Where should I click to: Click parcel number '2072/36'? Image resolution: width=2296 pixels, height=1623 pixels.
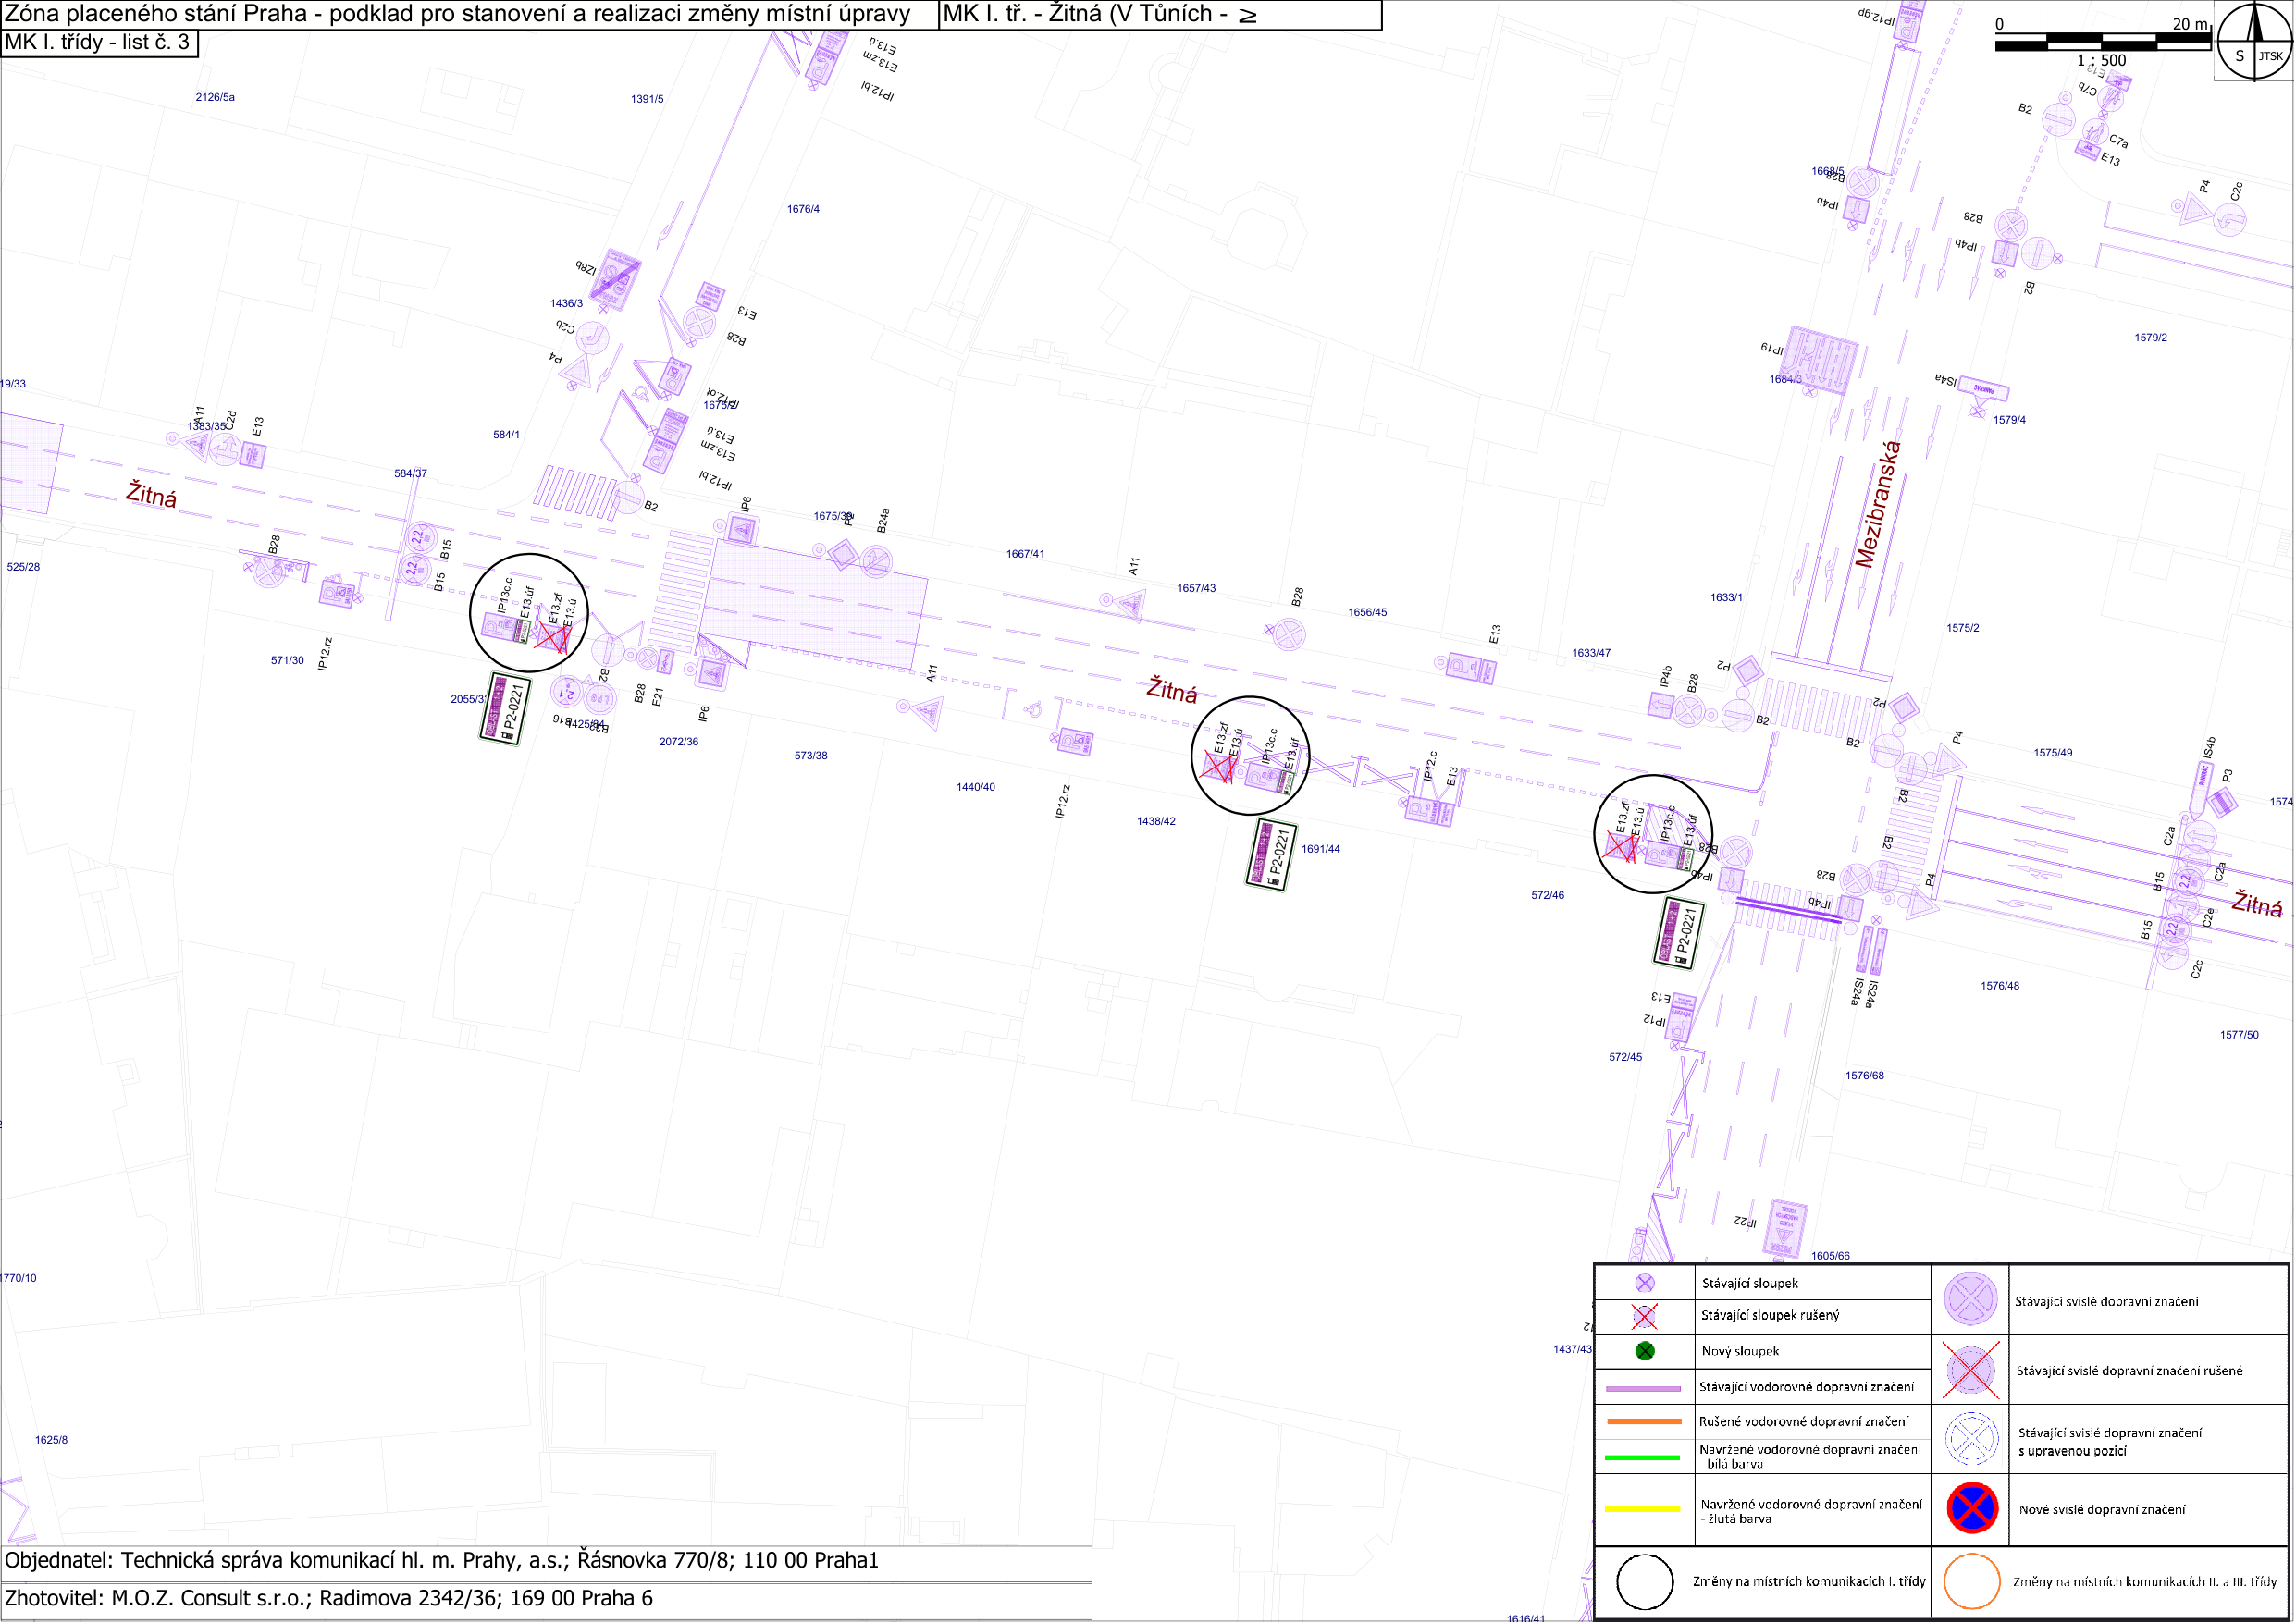(679, 742)
